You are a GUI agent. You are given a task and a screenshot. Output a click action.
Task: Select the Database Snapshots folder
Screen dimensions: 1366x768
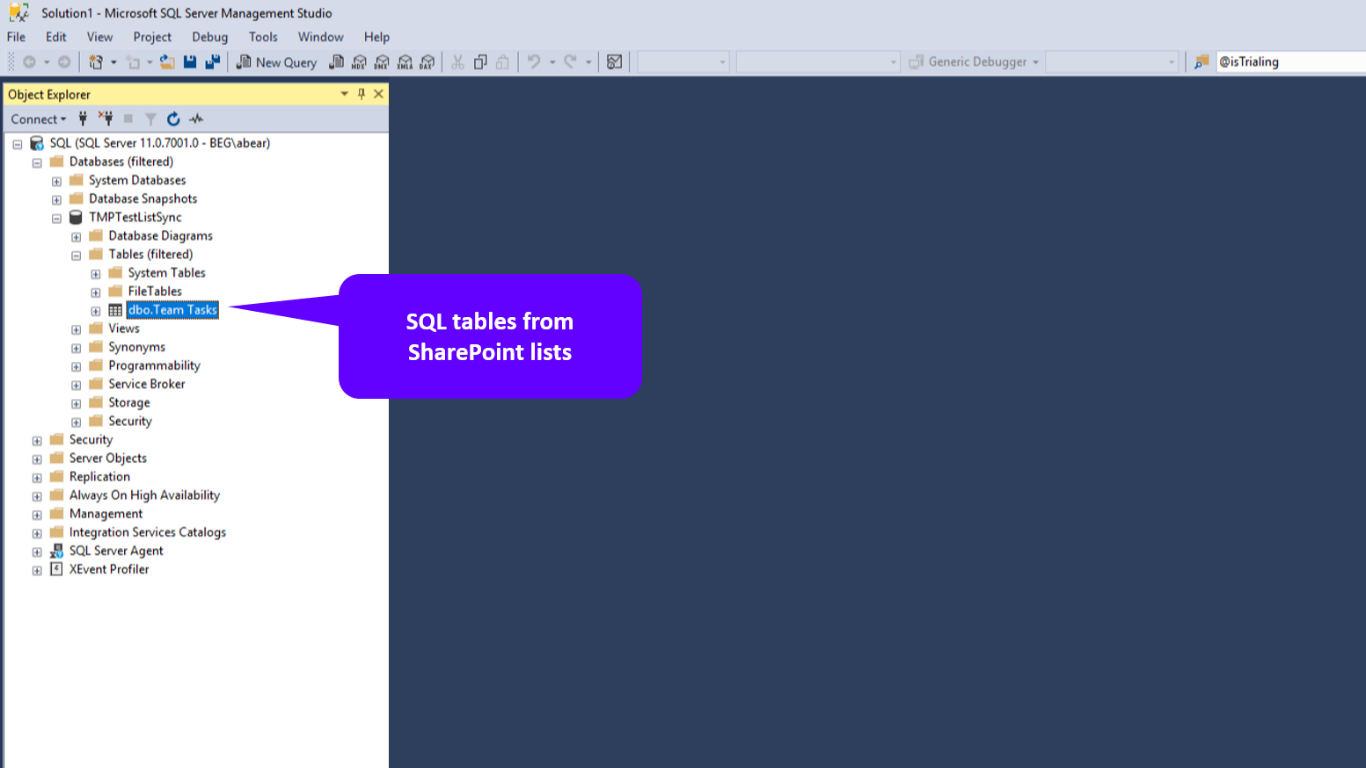tap(143, 199)
